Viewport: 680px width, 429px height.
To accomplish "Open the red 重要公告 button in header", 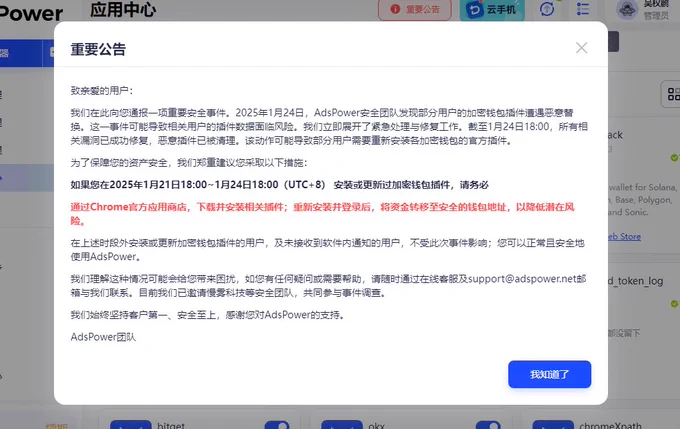I will click(415, 9).
